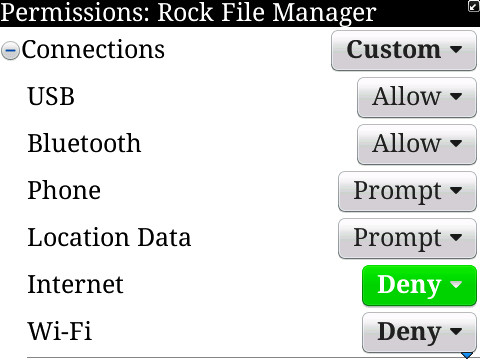Collapse the Connections section minus icon
Viewport: 480px width, 360px height.
[10, 51]
